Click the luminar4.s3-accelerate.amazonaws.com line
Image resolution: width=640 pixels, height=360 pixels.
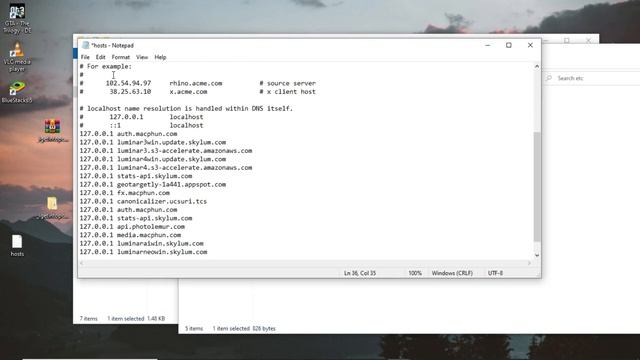tap(166, 168)
